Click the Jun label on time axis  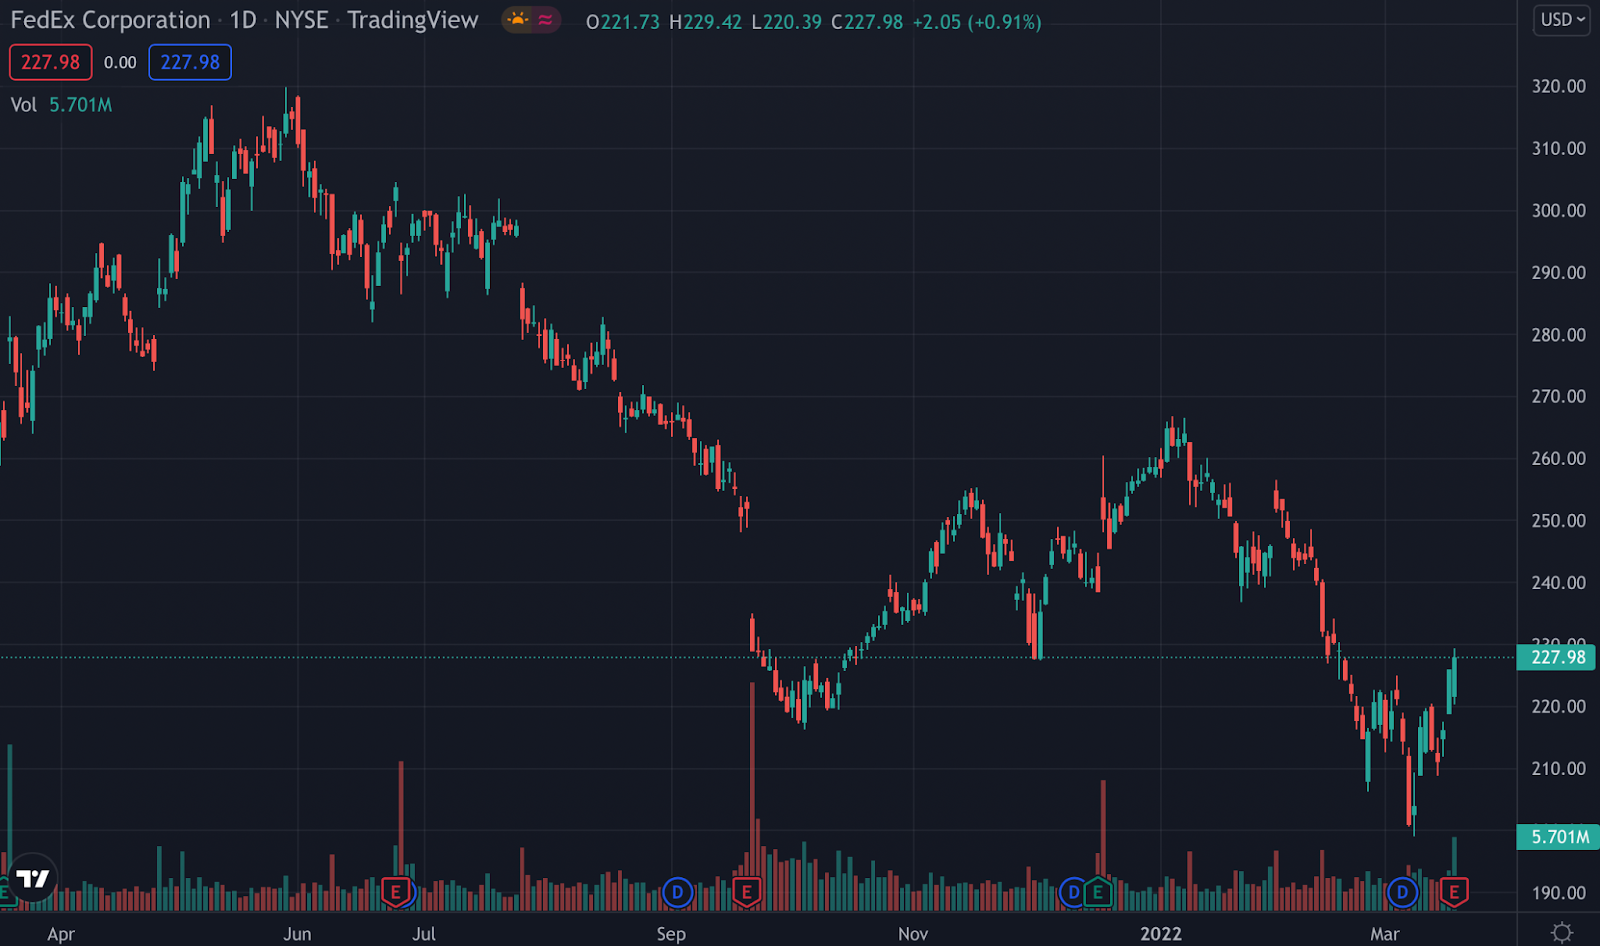(x=297, y=934)
